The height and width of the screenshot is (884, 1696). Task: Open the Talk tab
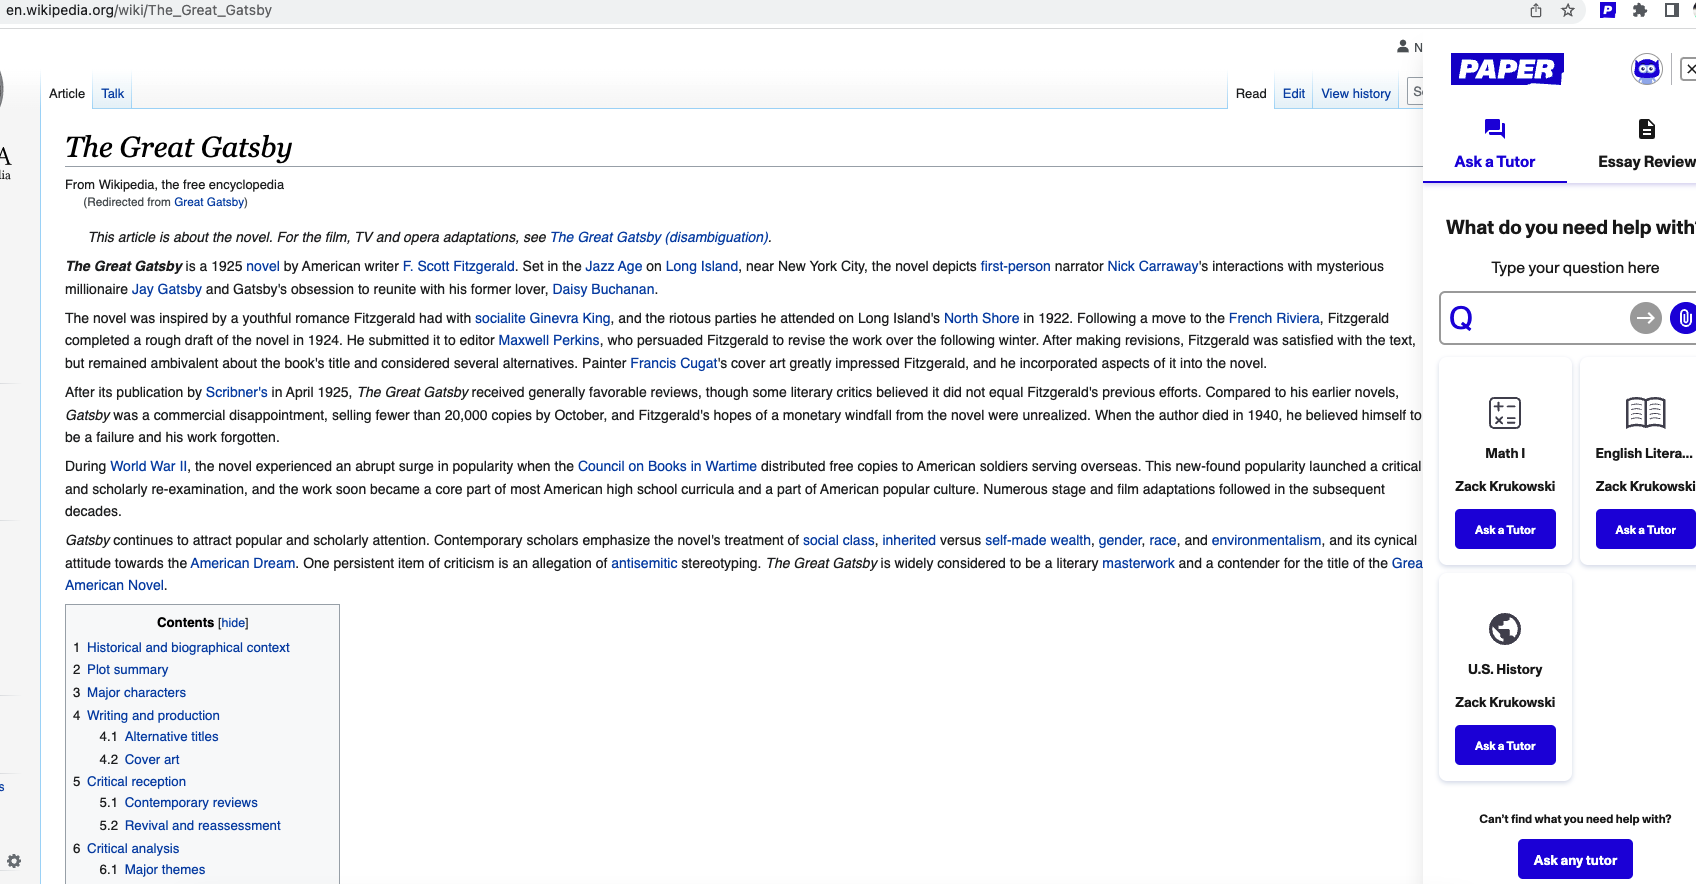pyautogui.click(x=113, y=93)
